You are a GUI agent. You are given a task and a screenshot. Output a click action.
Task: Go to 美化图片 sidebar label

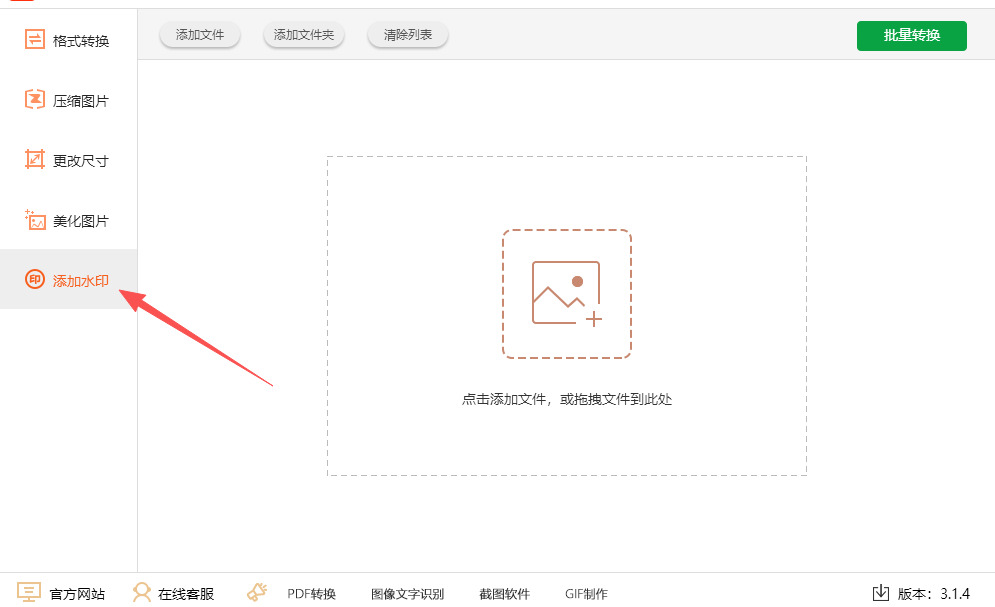pos(81,221)
